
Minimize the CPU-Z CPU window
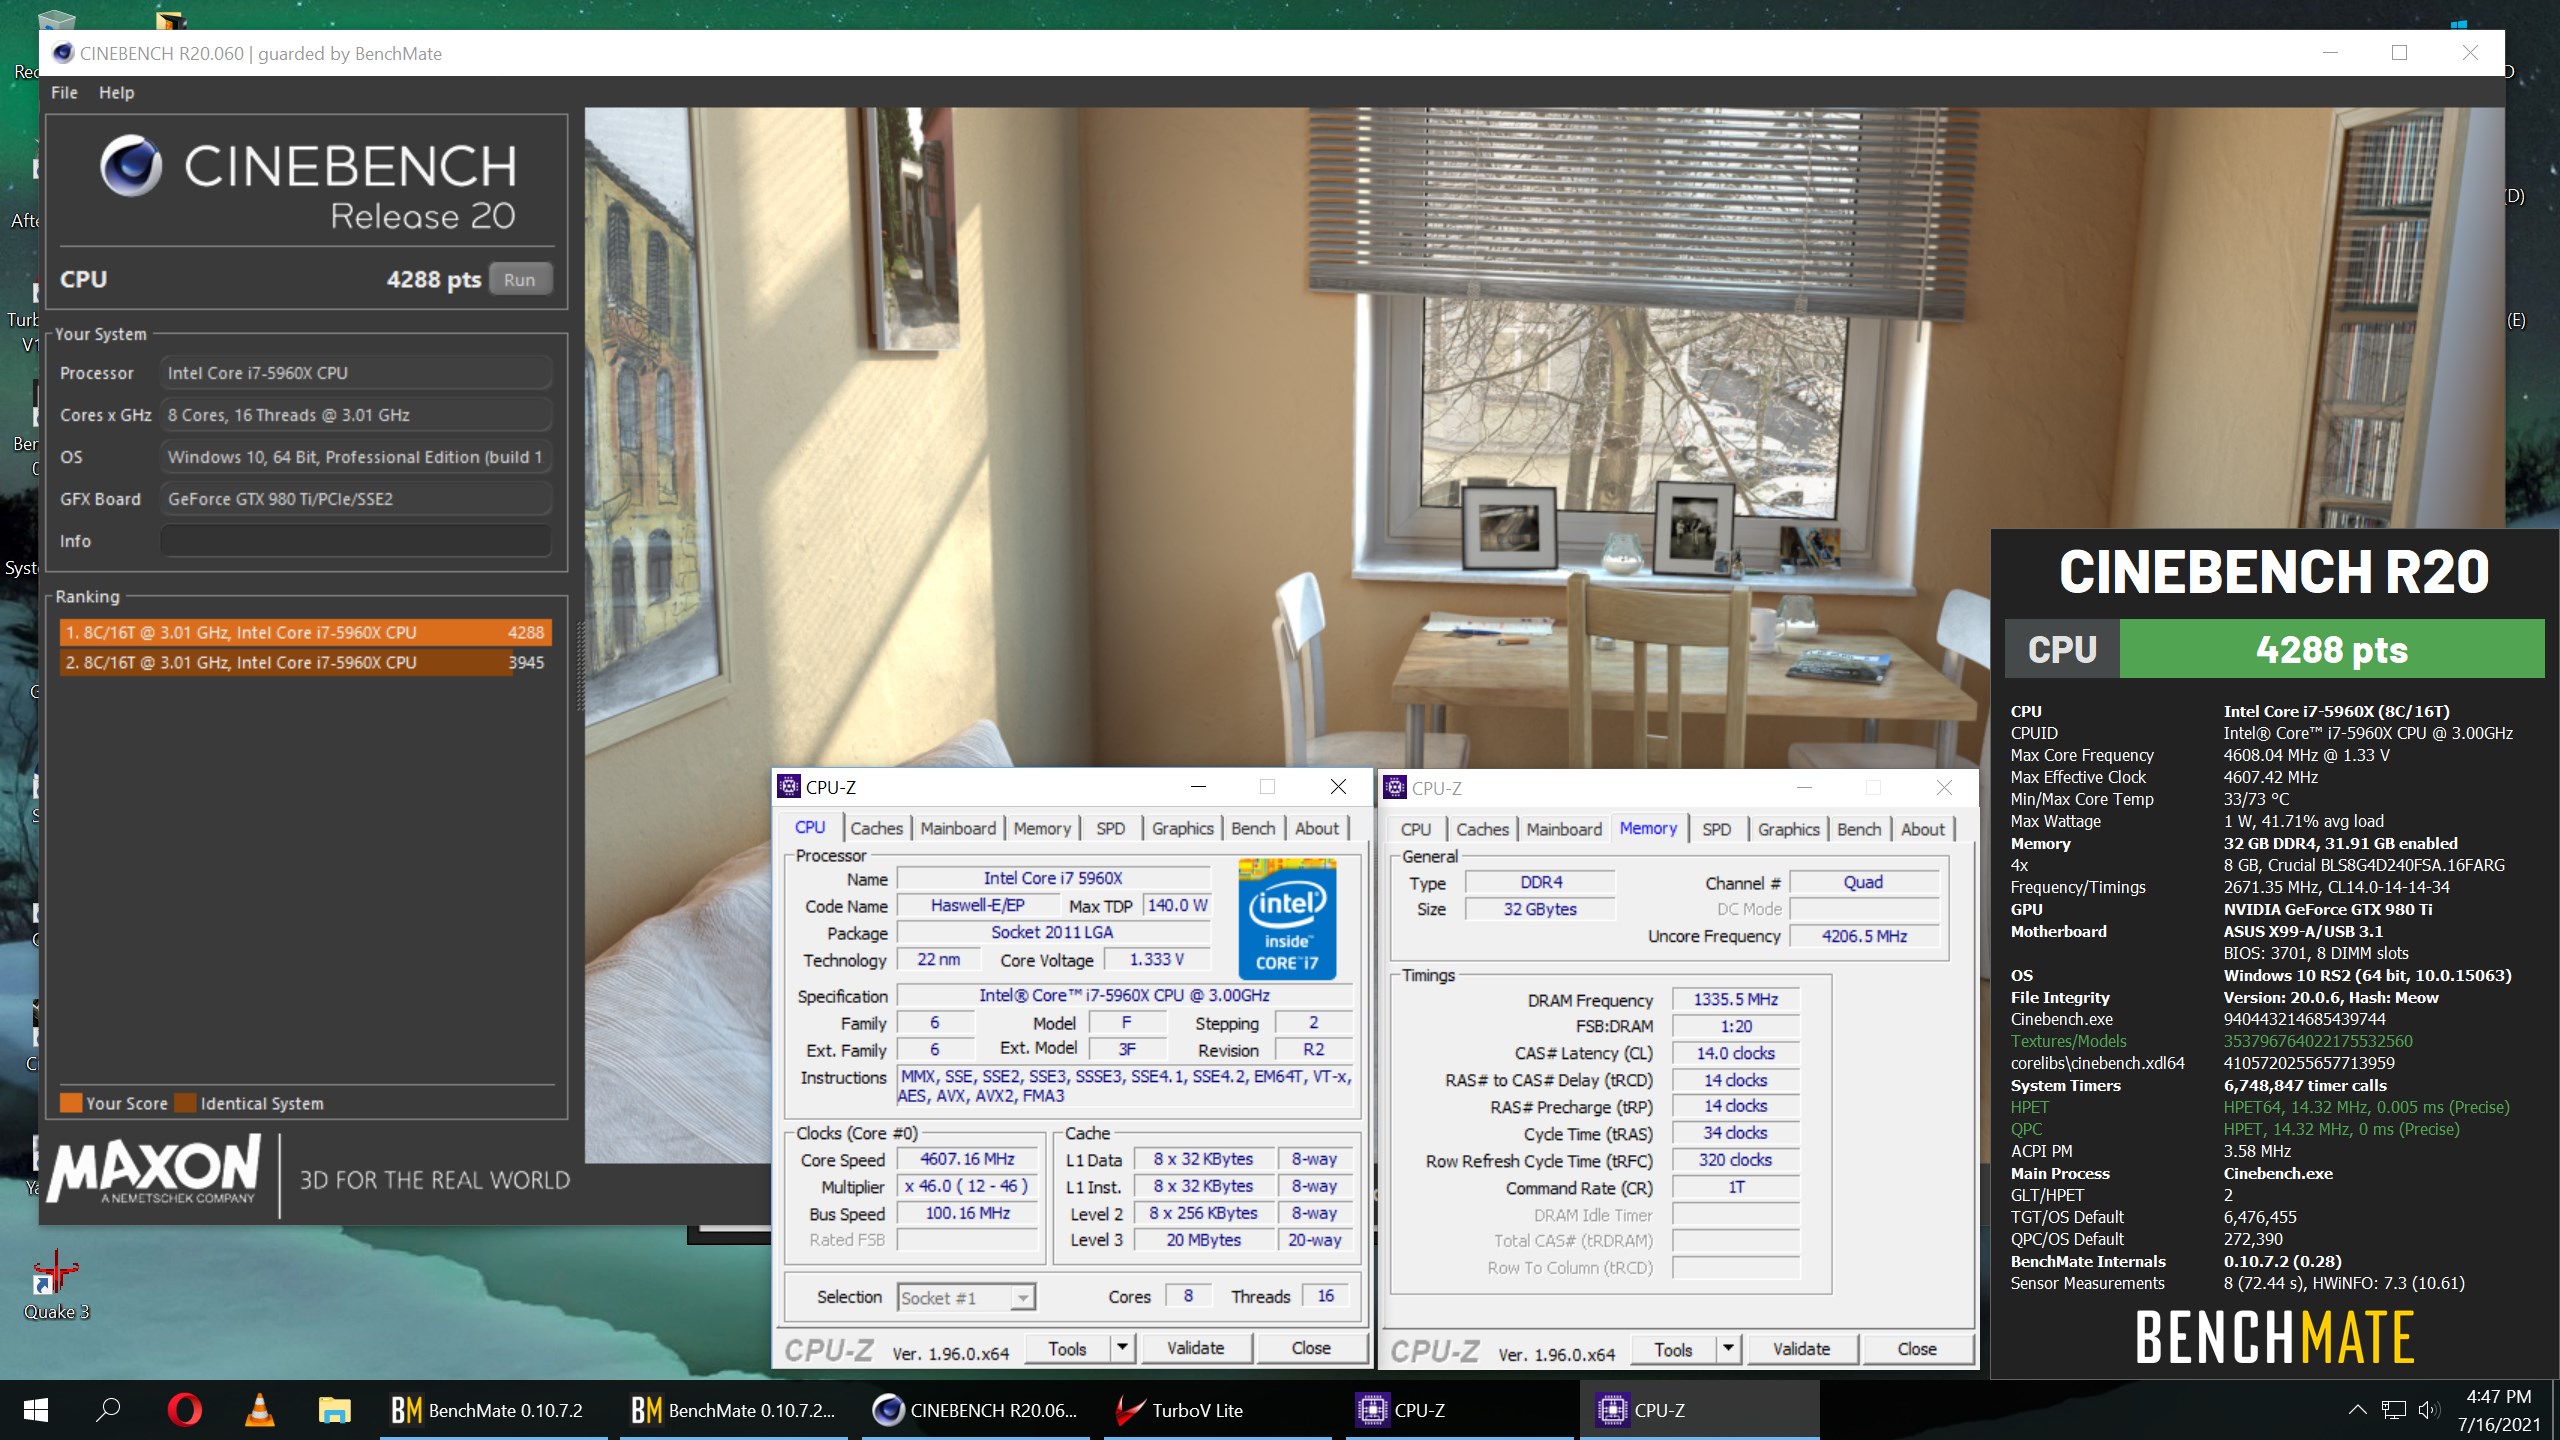(1198, 787)
